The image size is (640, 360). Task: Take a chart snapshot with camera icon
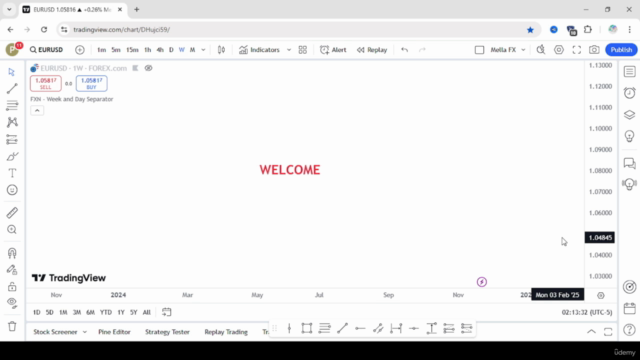click(x=594, y=50)
